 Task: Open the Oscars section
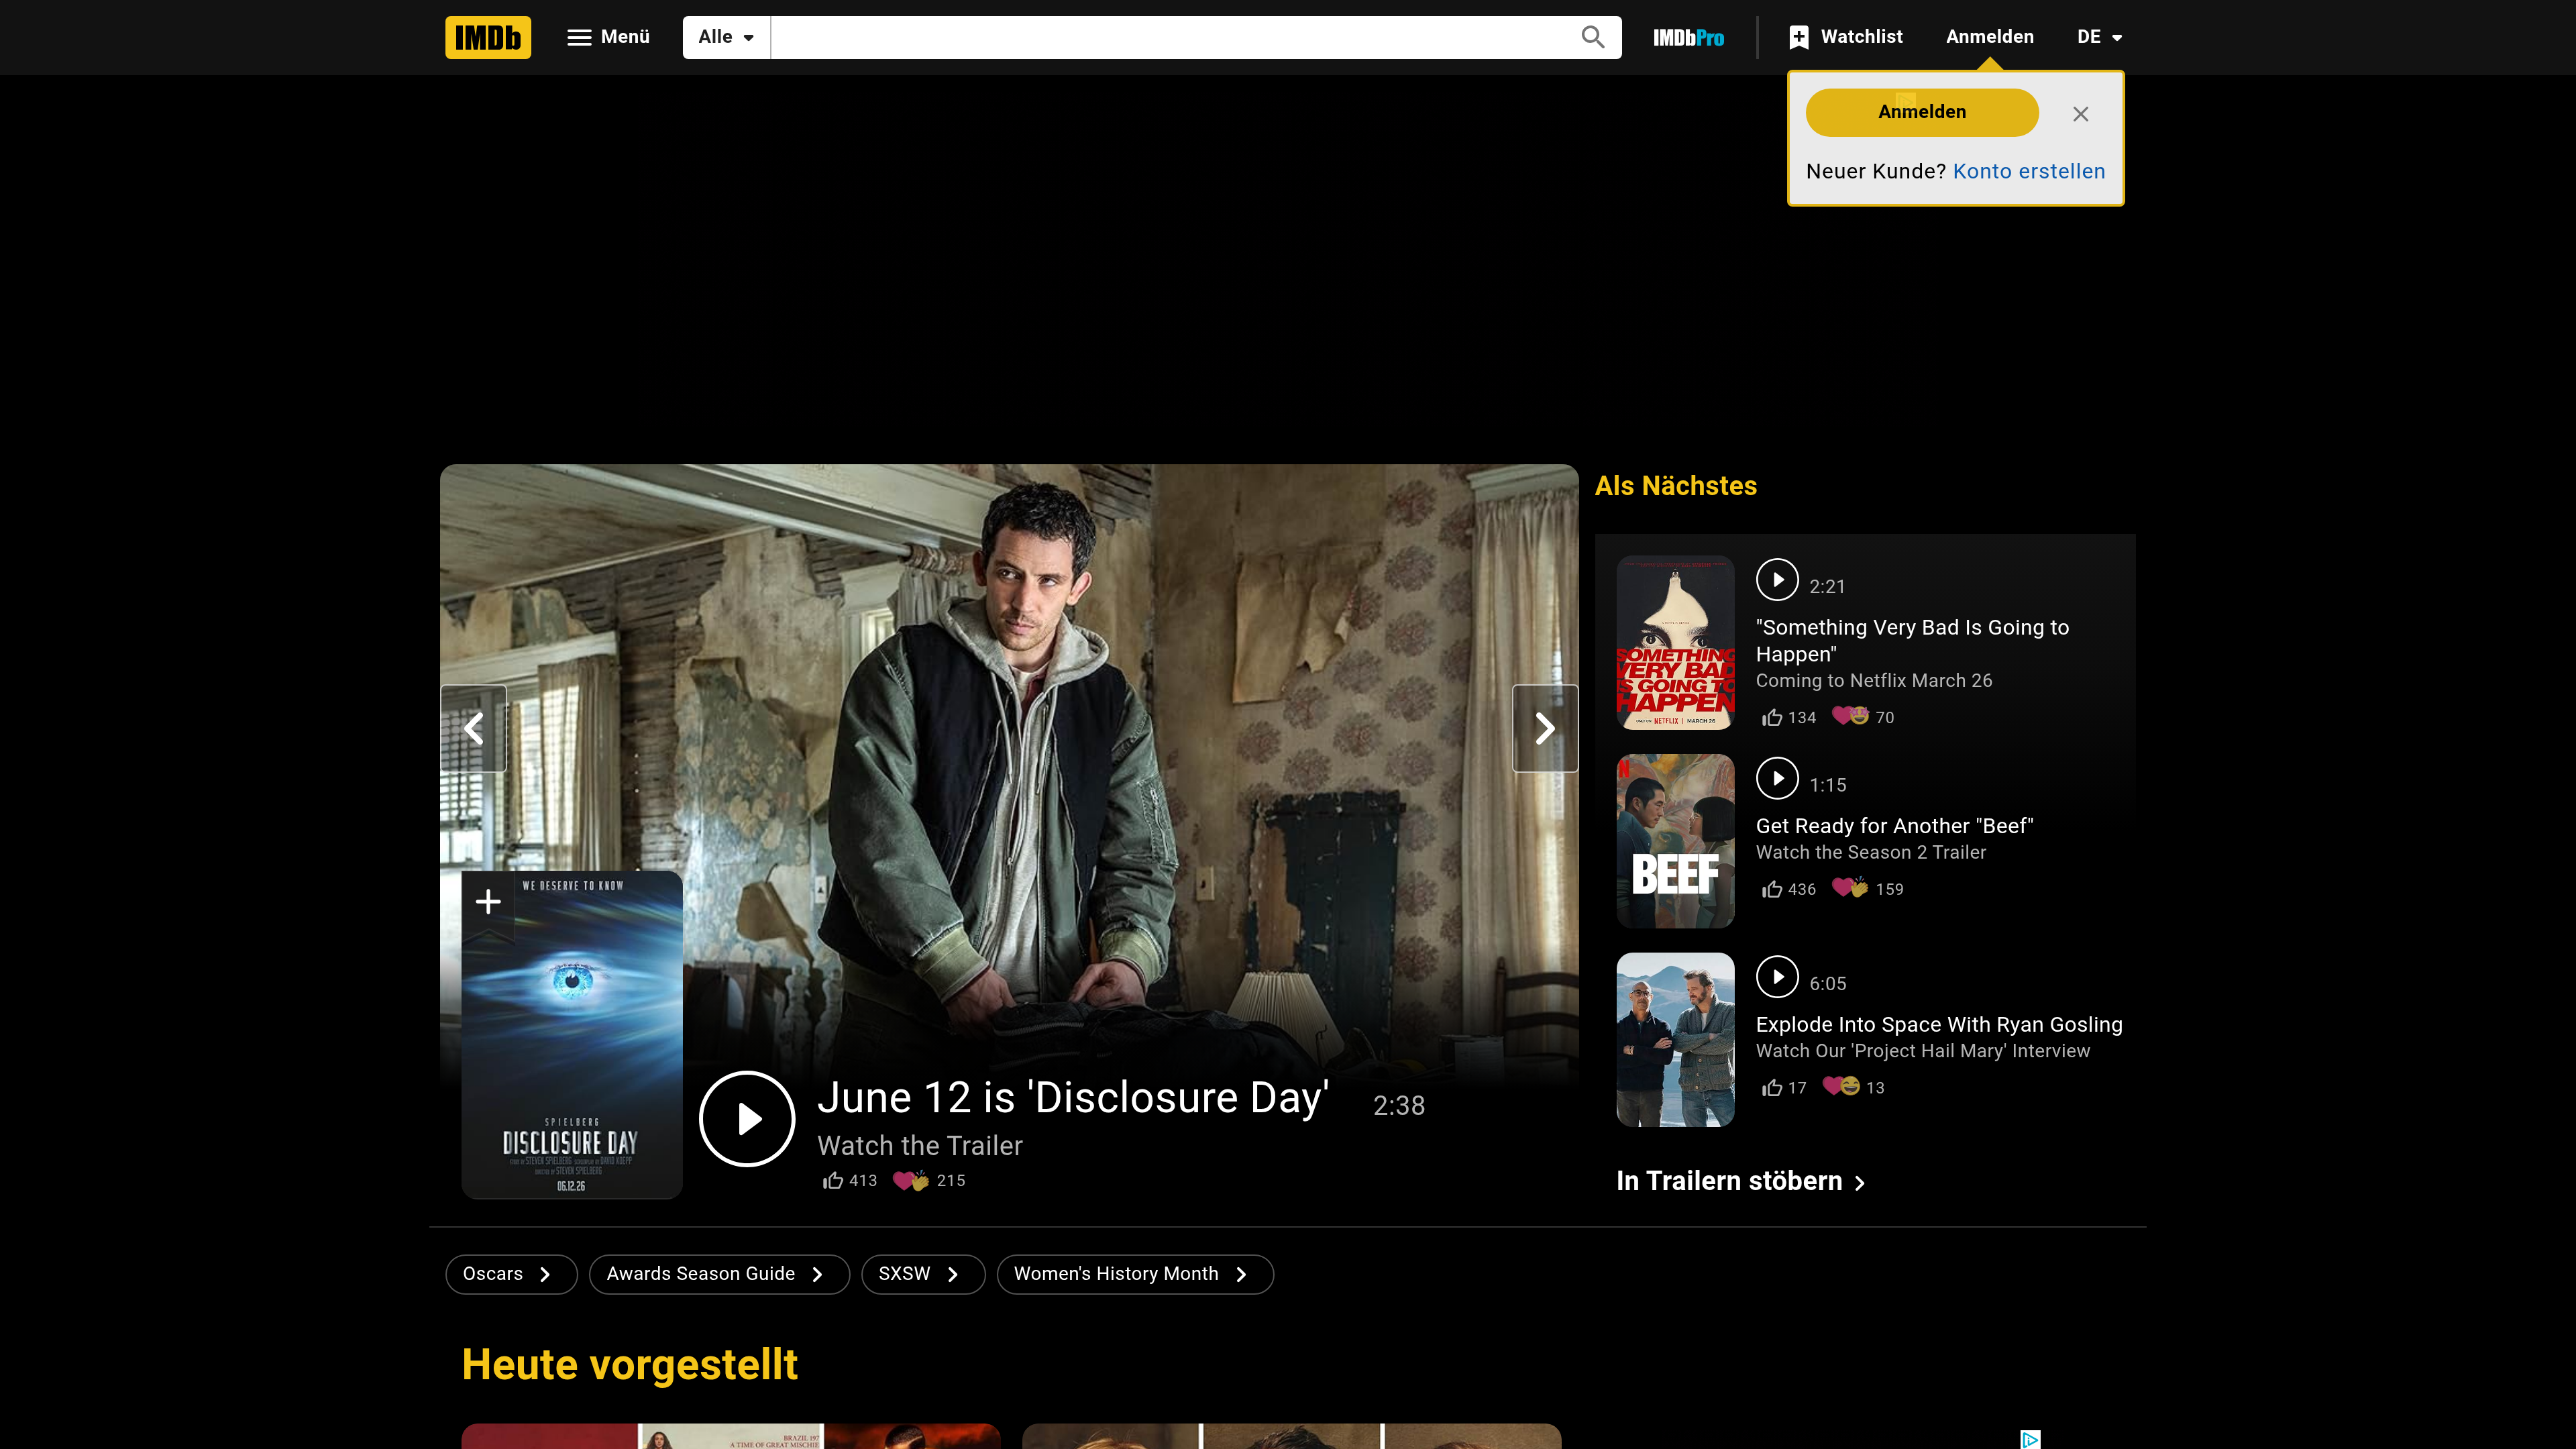point(510,1274)
